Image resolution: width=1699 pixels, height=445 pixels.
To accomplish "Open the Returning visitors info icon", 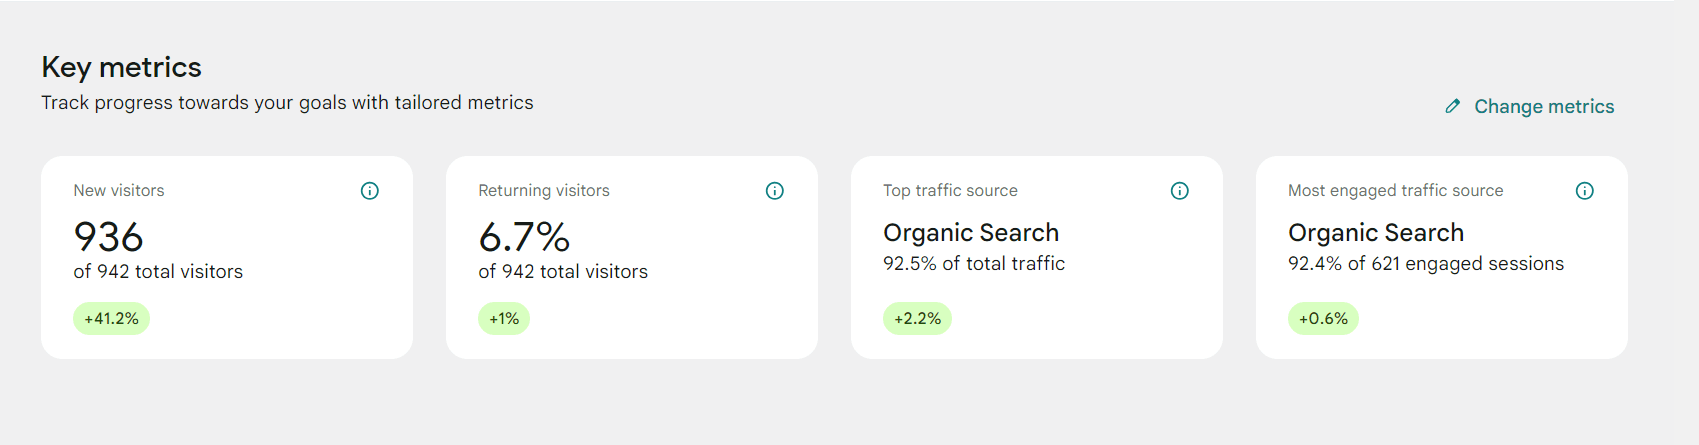I will point(775,191).
